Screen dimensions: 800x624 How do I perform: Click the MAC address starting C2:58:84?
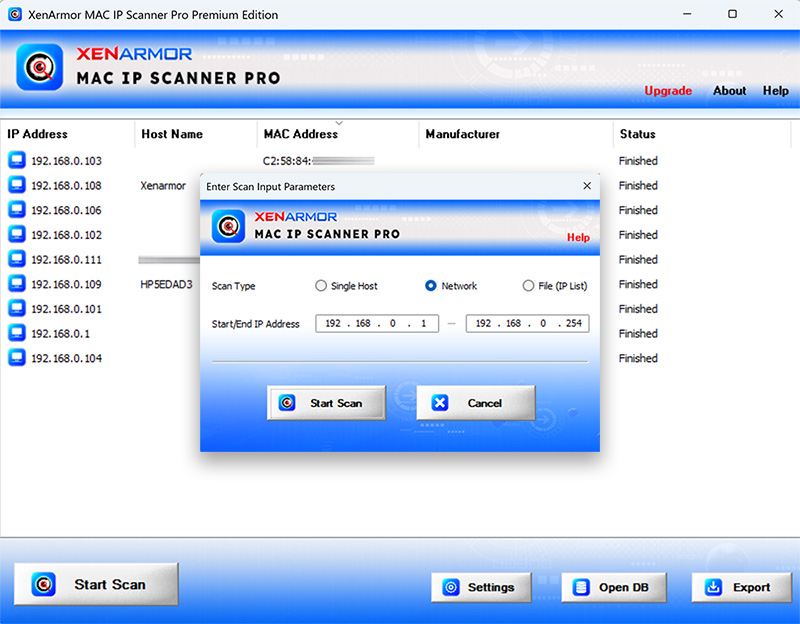318,161
